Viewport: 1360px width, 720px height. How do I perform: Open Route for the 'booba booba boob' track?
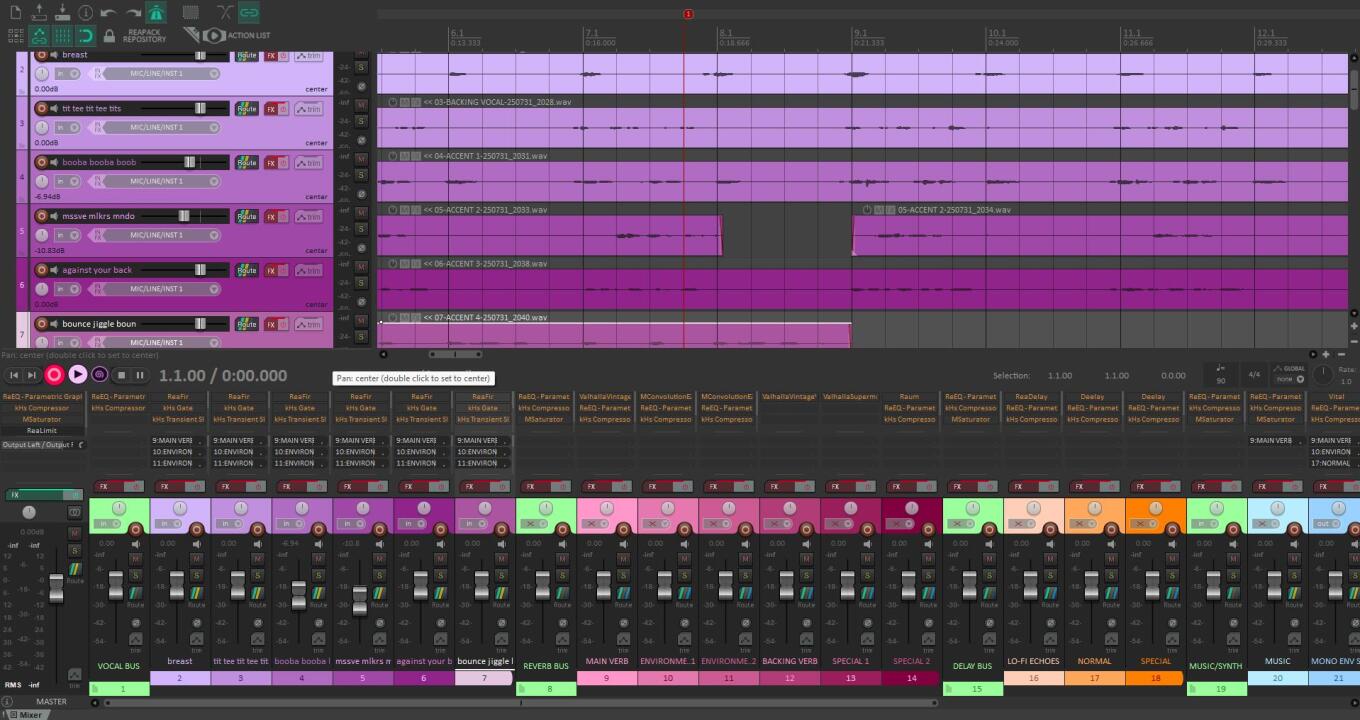coord(246,163)
